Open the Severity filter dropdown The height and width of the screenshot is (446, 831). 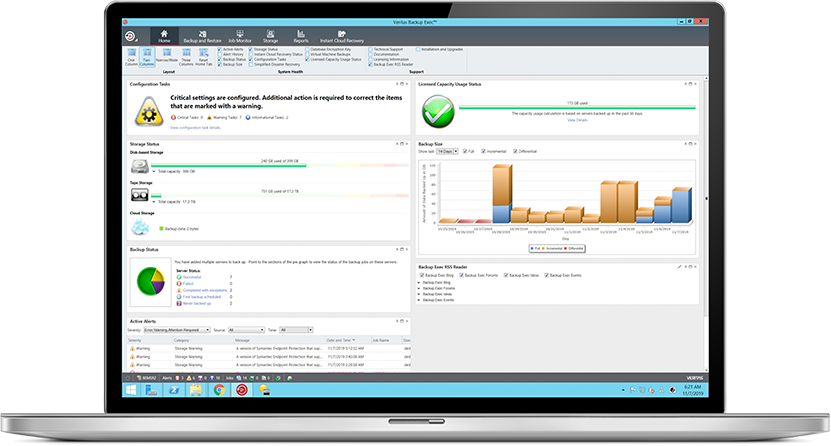(x=177, y=330)
